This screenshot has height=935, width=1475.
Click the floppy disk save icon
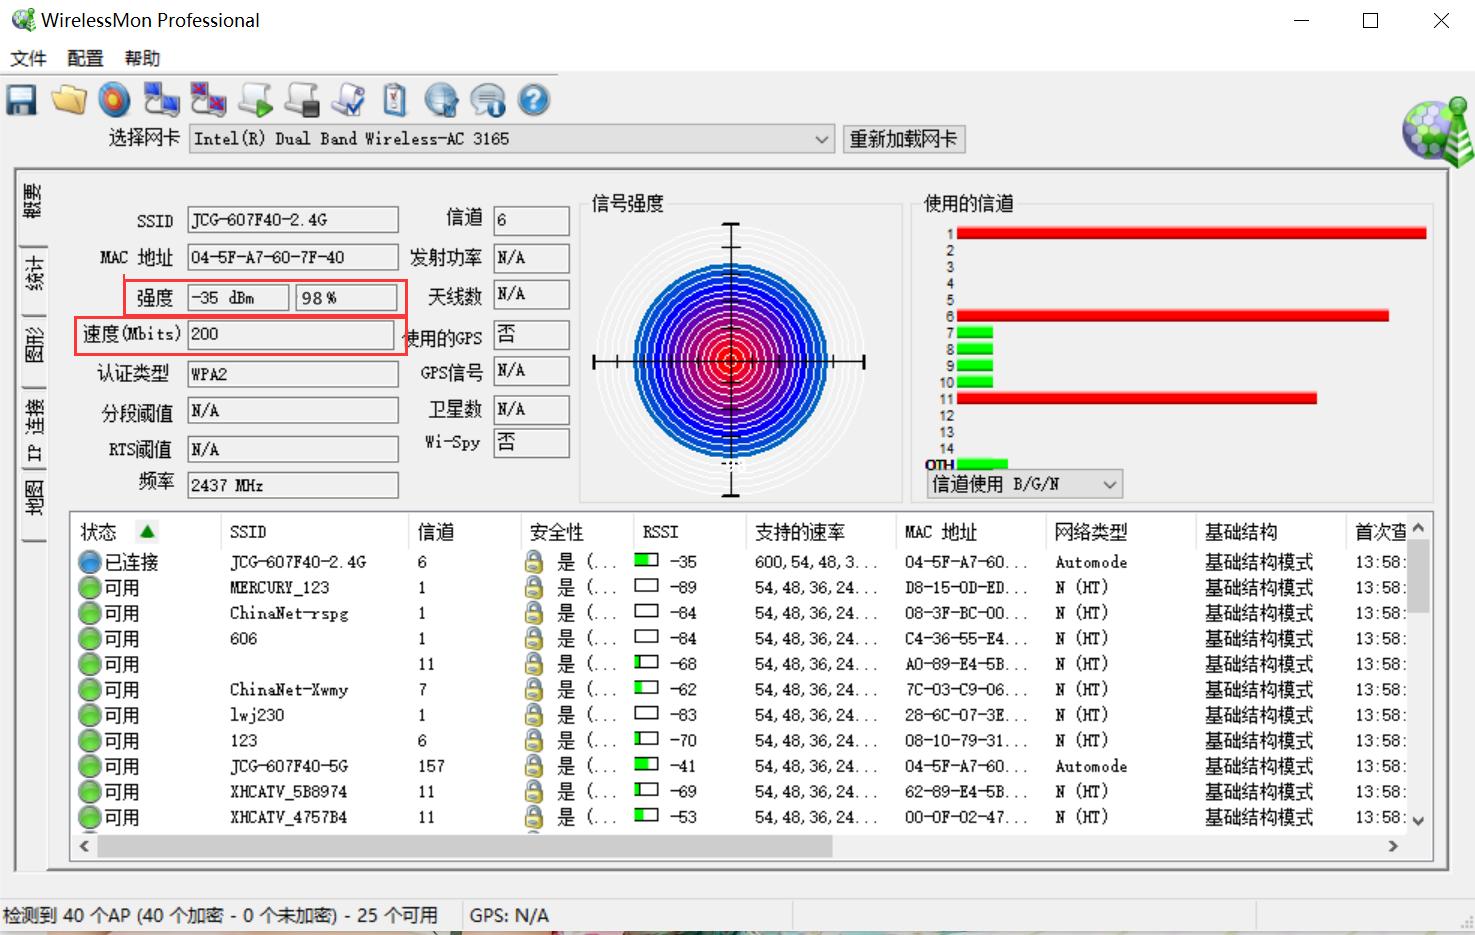coord(21,100)
